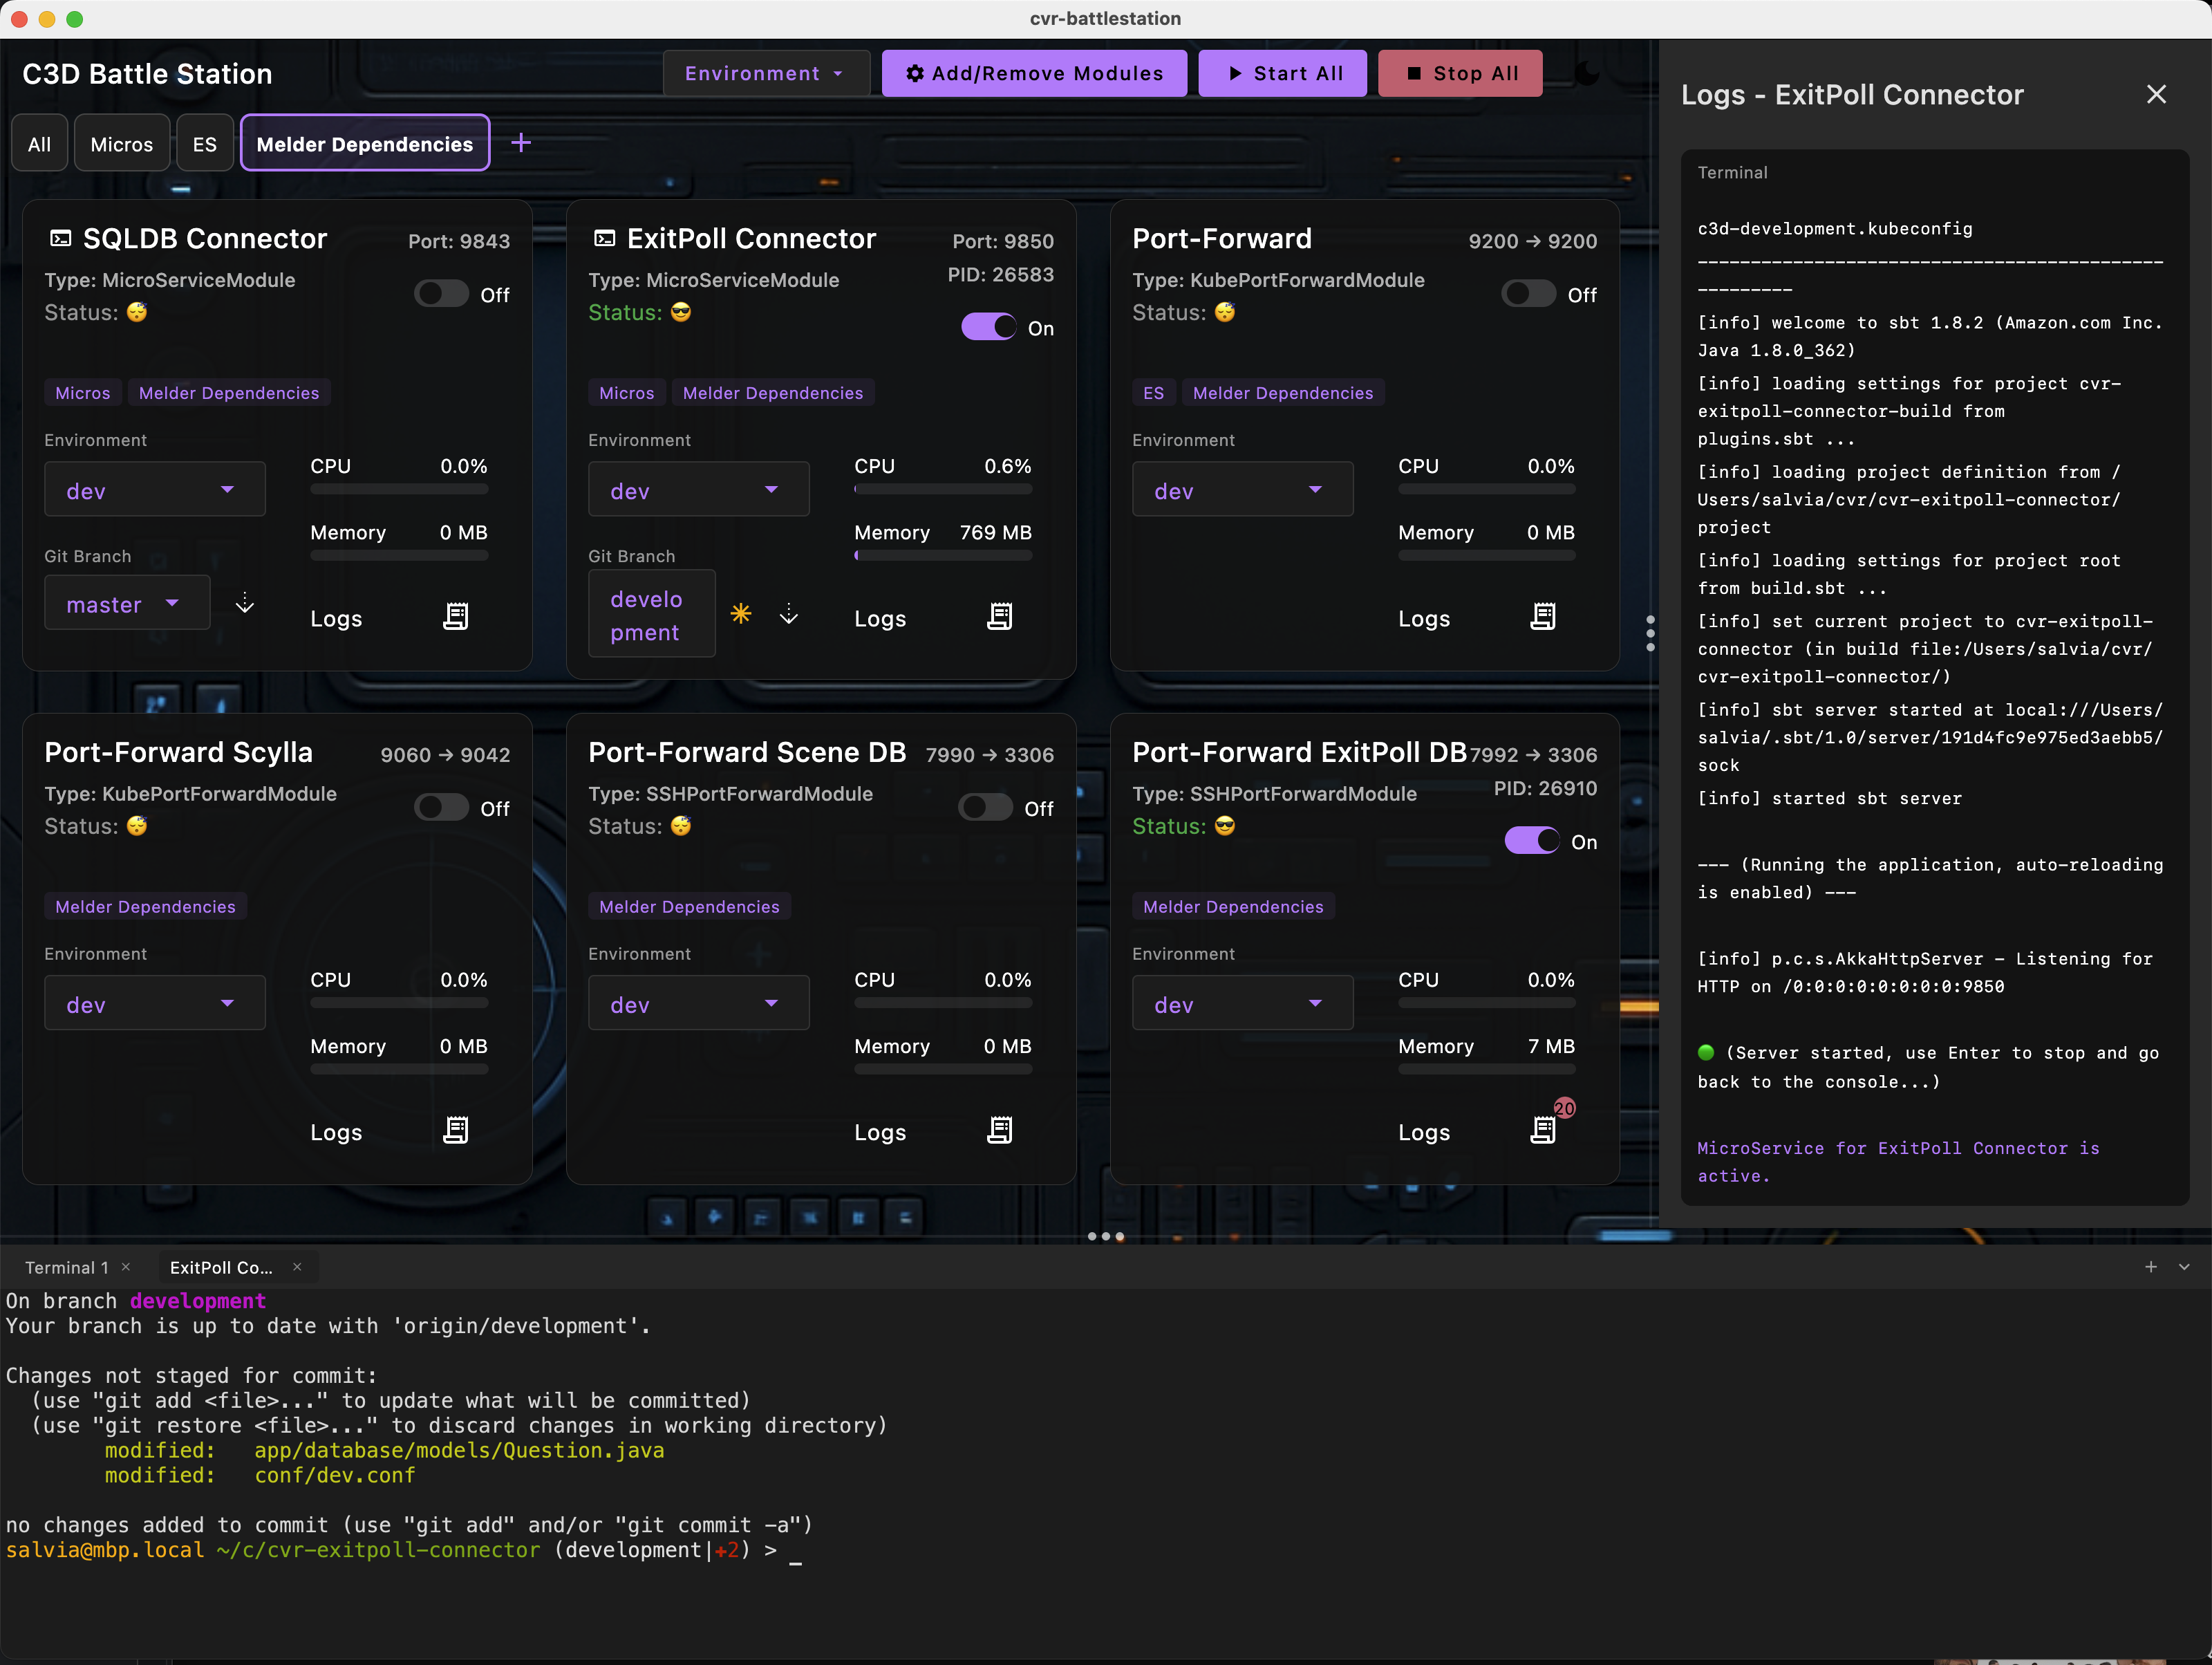Open Port-Forward ExitPoll DB logs icon

coord(1543,1131)
